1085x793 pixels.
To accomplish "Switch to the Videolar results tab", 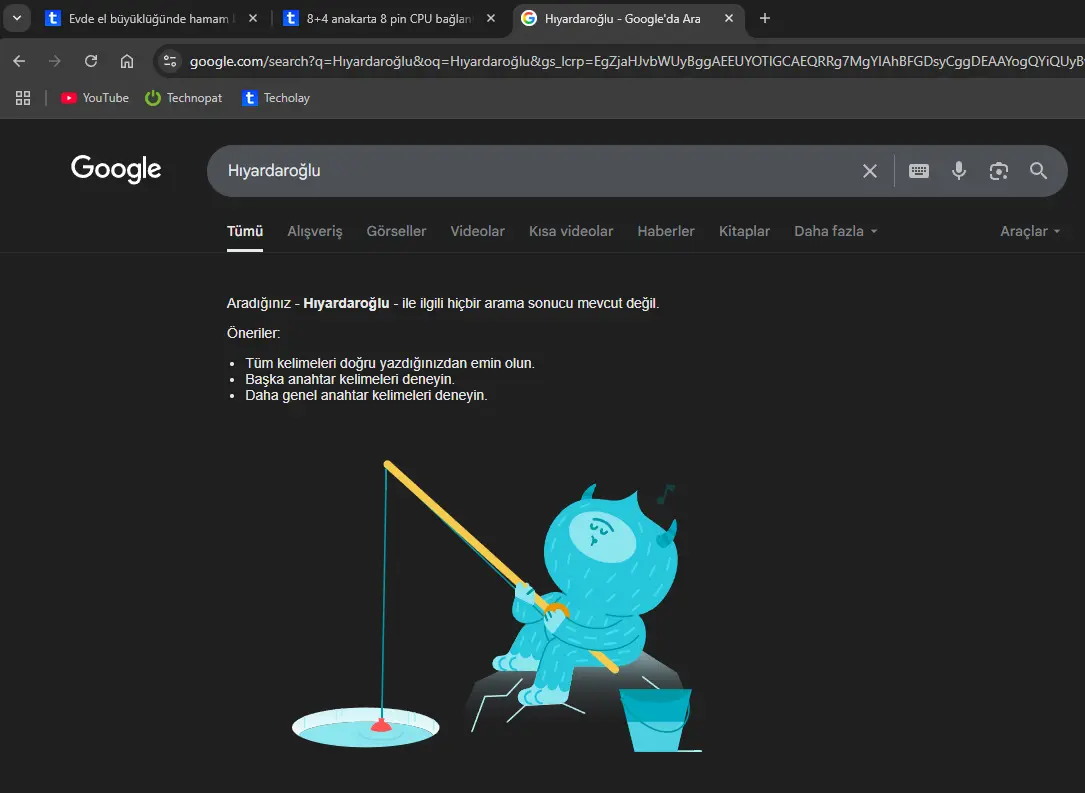I will point(477,232).
